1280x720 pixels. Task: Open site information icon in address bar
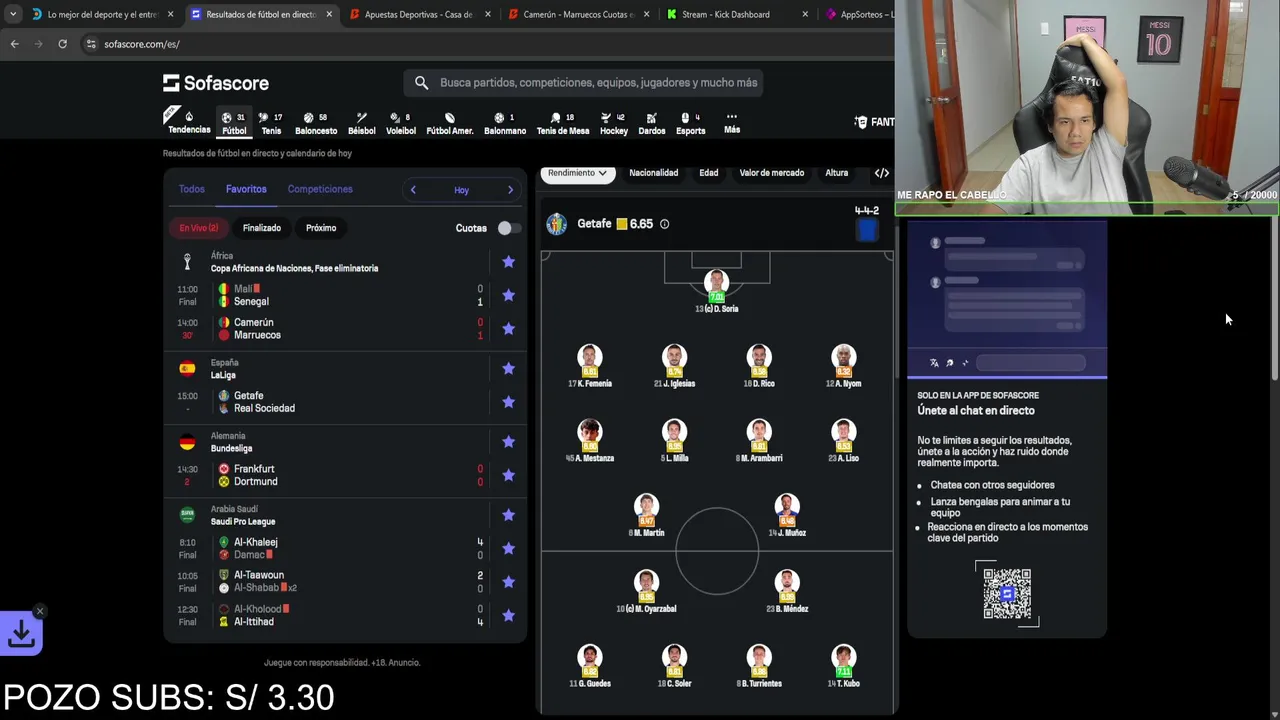click(91, 44)
